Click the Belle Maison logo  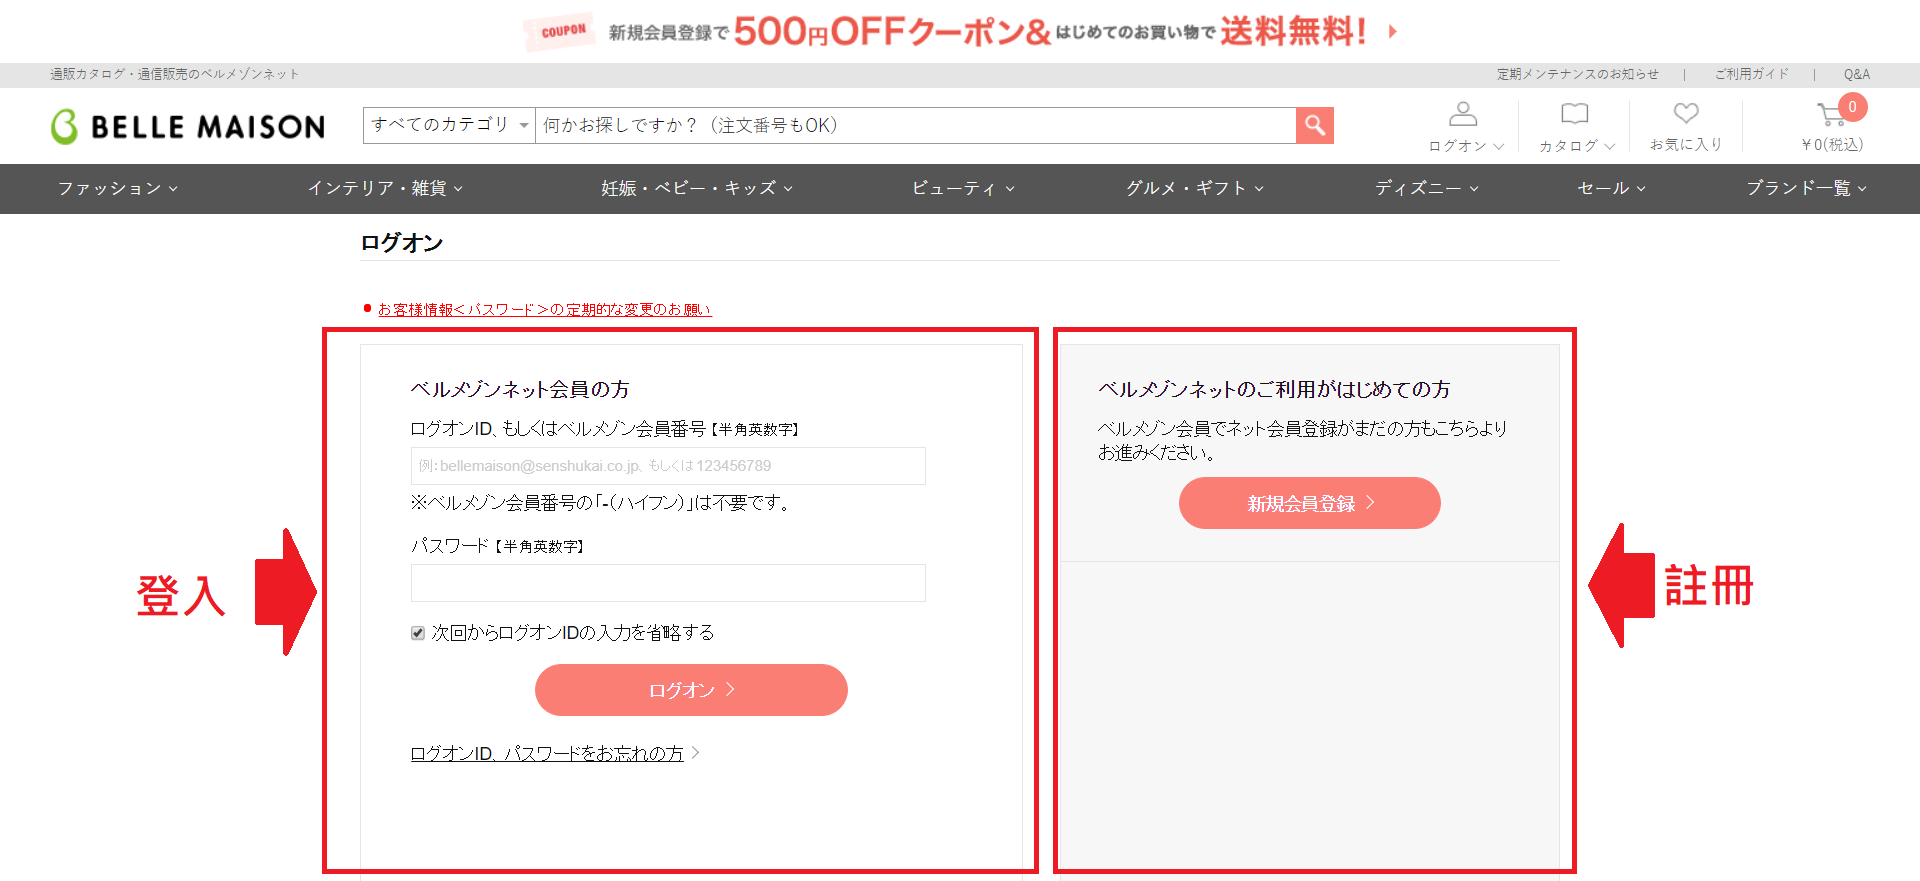[x=189, y=127]
